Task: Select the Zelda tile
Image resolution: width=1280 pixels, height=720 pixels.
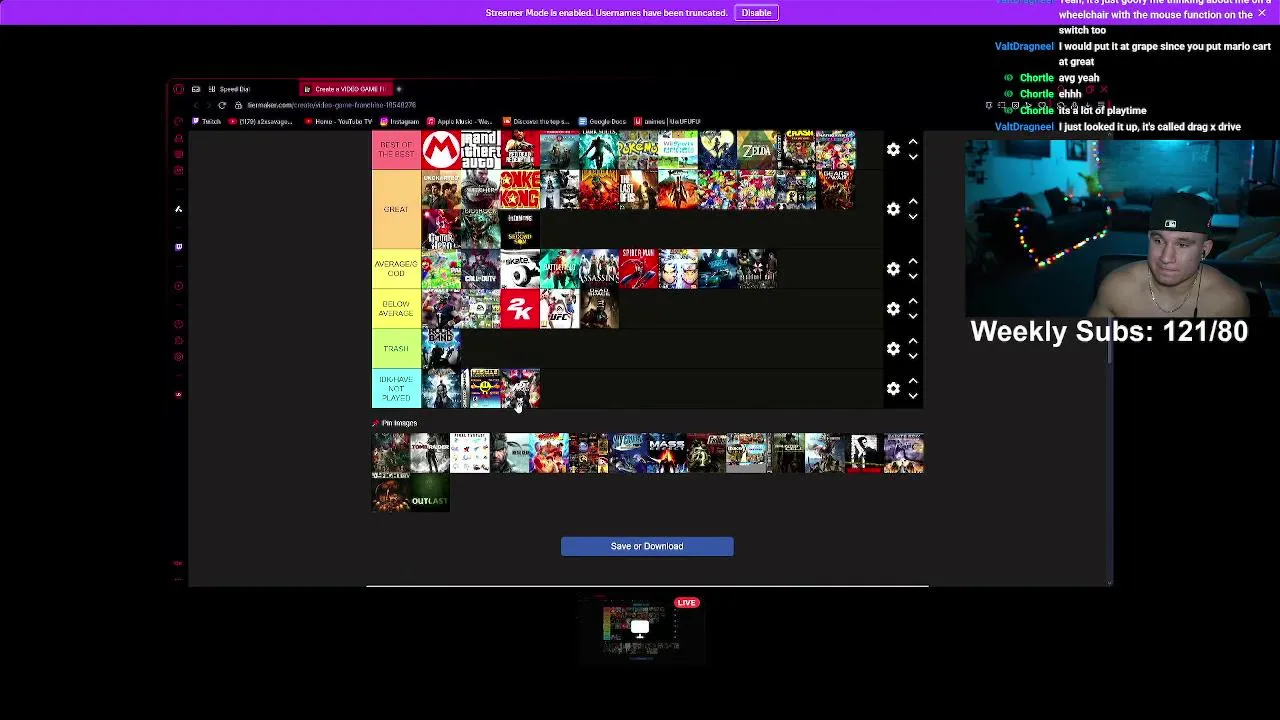Action: point(757,149)
